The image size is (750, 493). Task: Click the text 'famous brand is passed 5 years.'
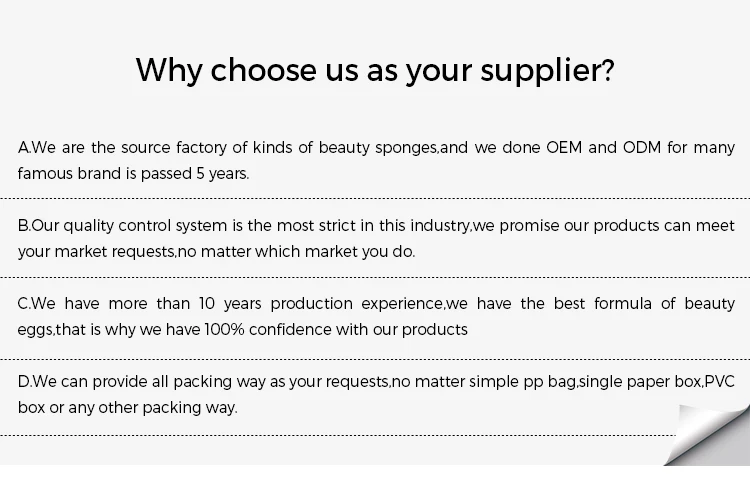tap(133, 173)
